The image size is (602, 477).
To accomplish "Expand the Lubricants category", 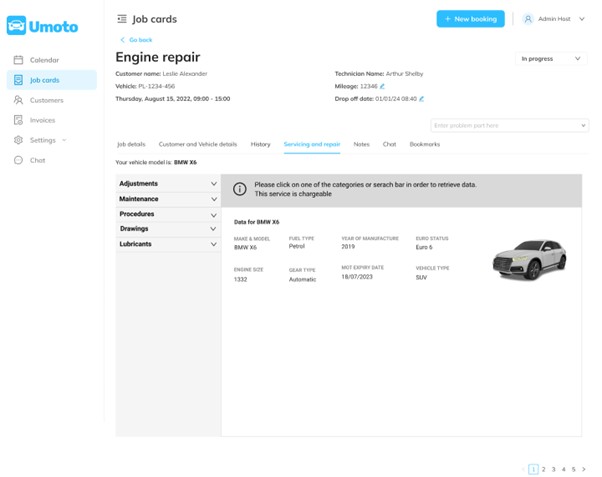I will [167, 244].
